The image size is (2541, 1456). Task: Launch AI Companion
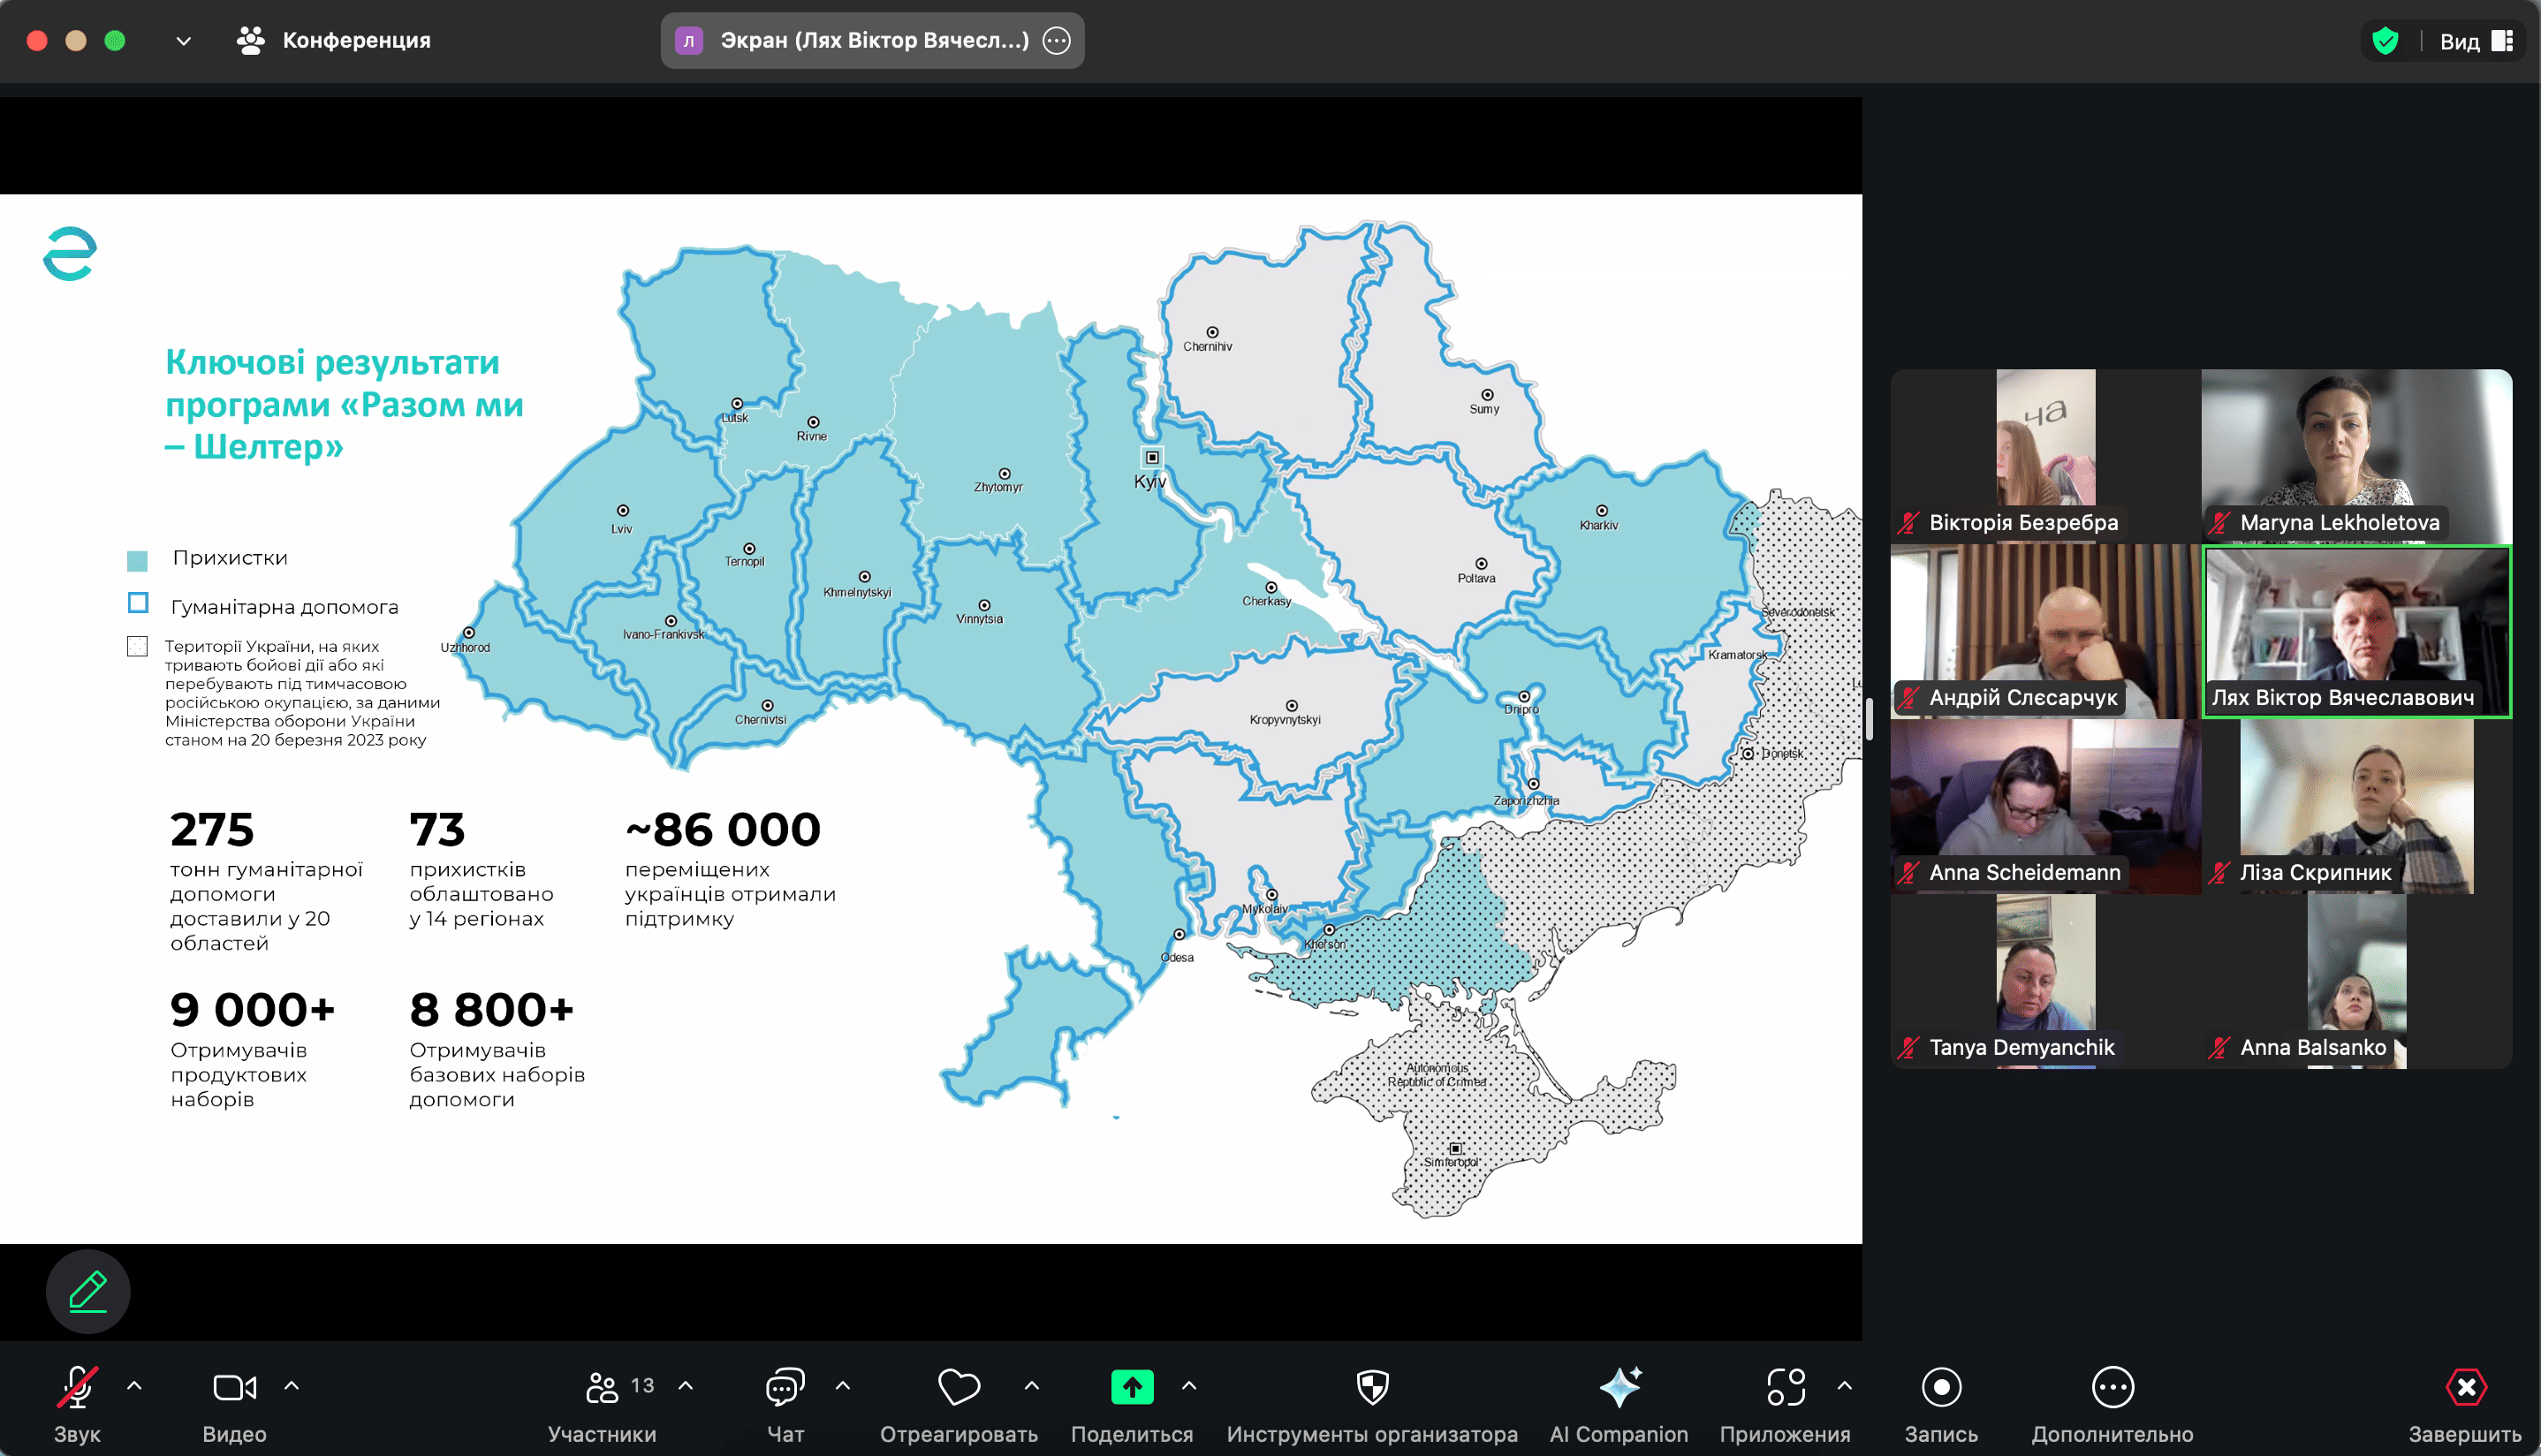pos(1619,1387)
